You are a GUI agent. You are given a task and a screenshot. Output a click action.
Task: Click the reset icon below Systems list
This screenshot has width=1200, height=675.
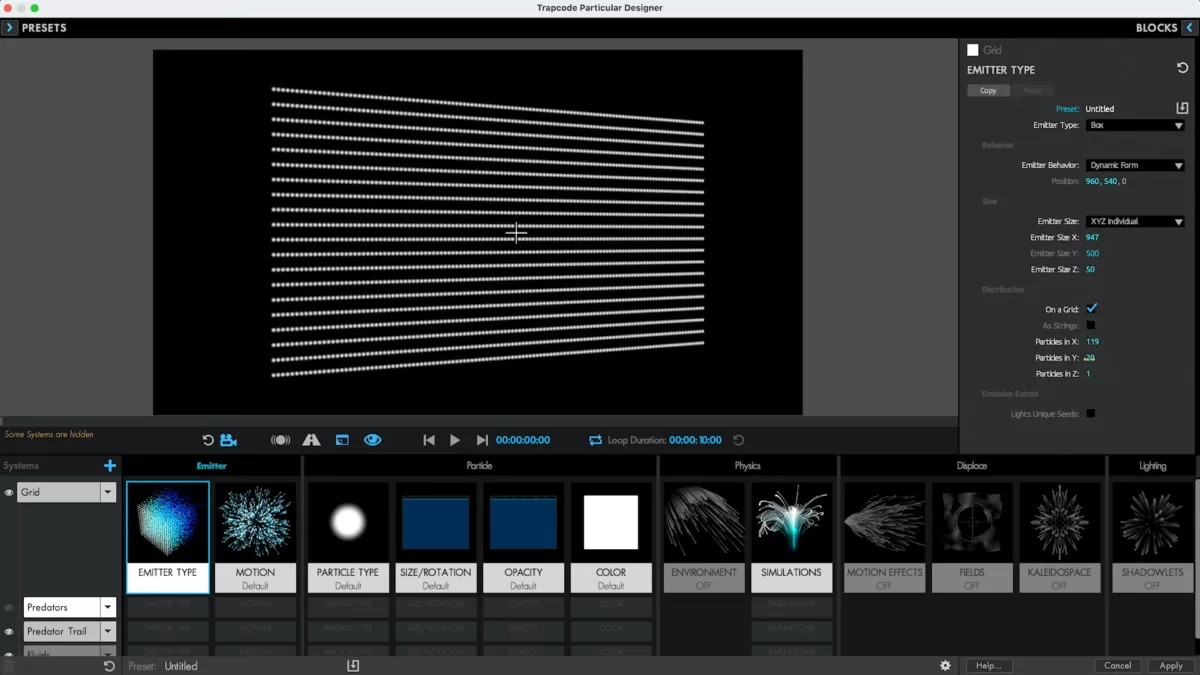[109, 666]
